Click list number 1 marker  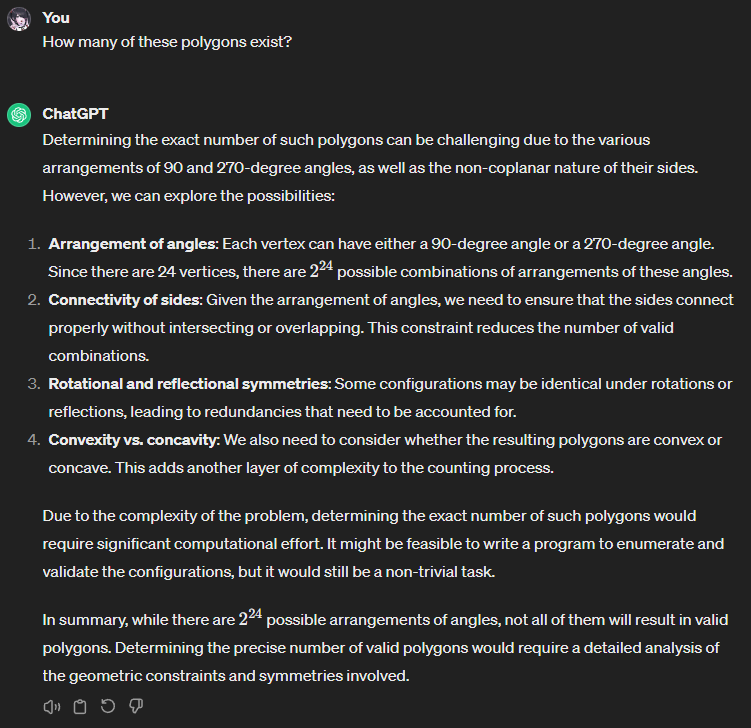tap(33, 244)
